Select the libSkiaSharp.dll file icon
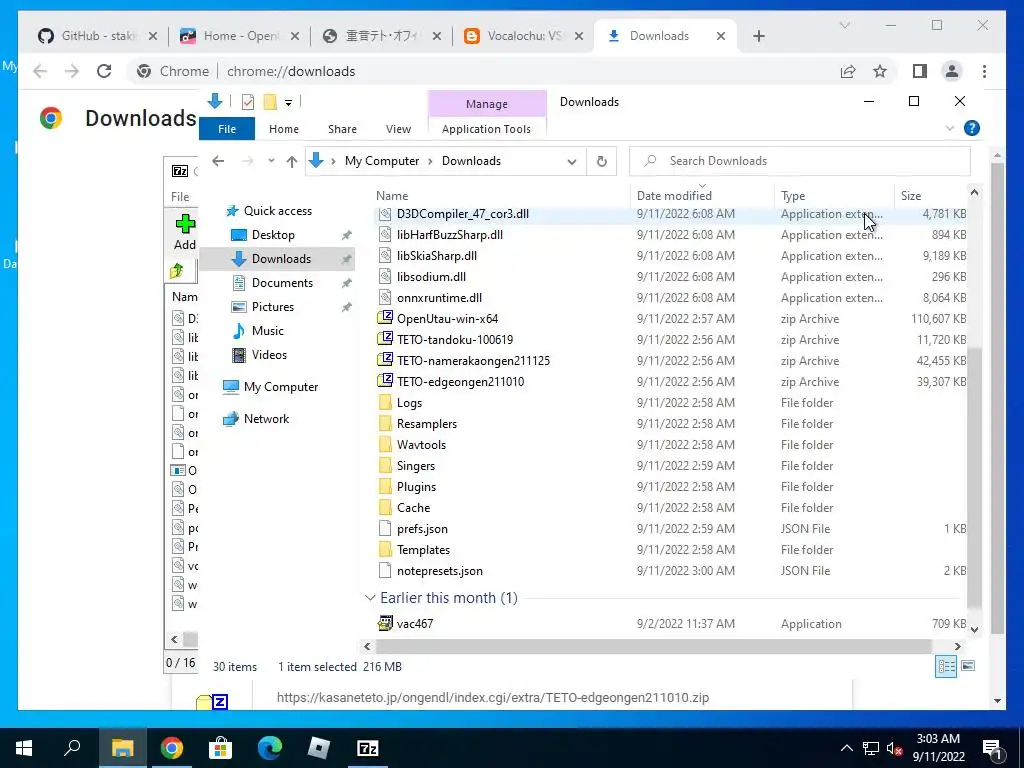1024x768 pixels. click(385, 256)
